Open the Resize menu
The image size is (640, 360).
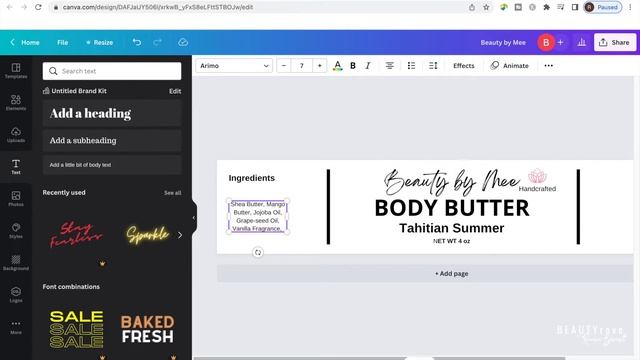click(100, 42)
